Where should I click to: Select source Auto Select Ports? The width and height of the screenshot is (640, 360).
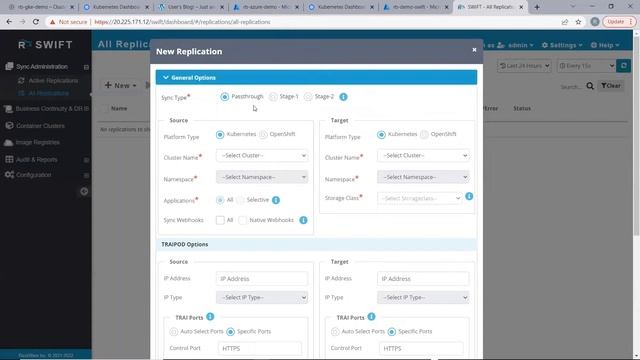click(174, 331)
